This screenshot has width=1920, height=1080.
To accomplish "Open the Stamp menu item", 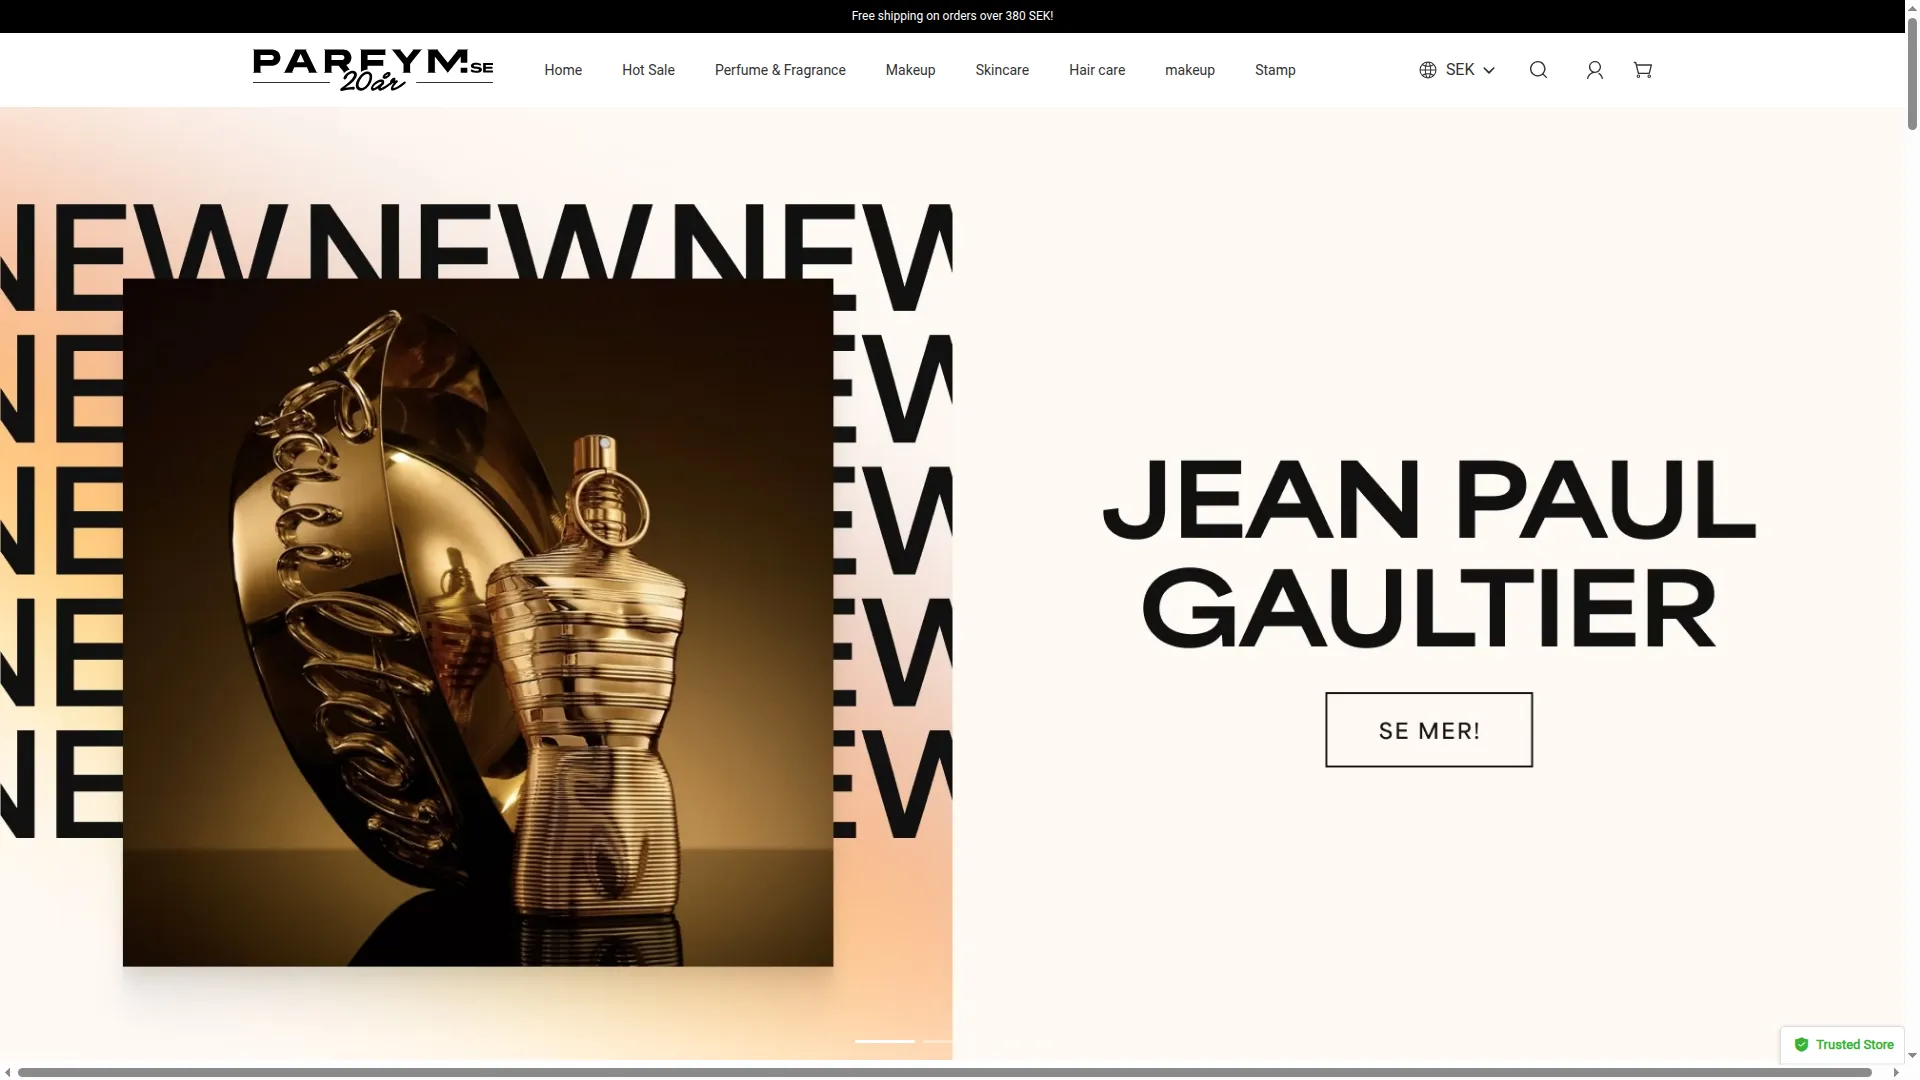I will coord(1275,70).
